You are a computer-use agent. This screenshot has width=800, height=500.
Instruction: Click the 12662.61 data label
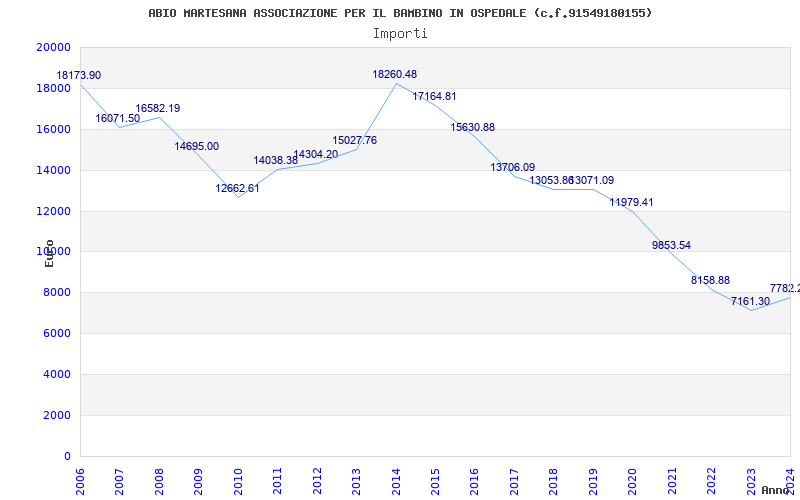click(x=238, y=189)
